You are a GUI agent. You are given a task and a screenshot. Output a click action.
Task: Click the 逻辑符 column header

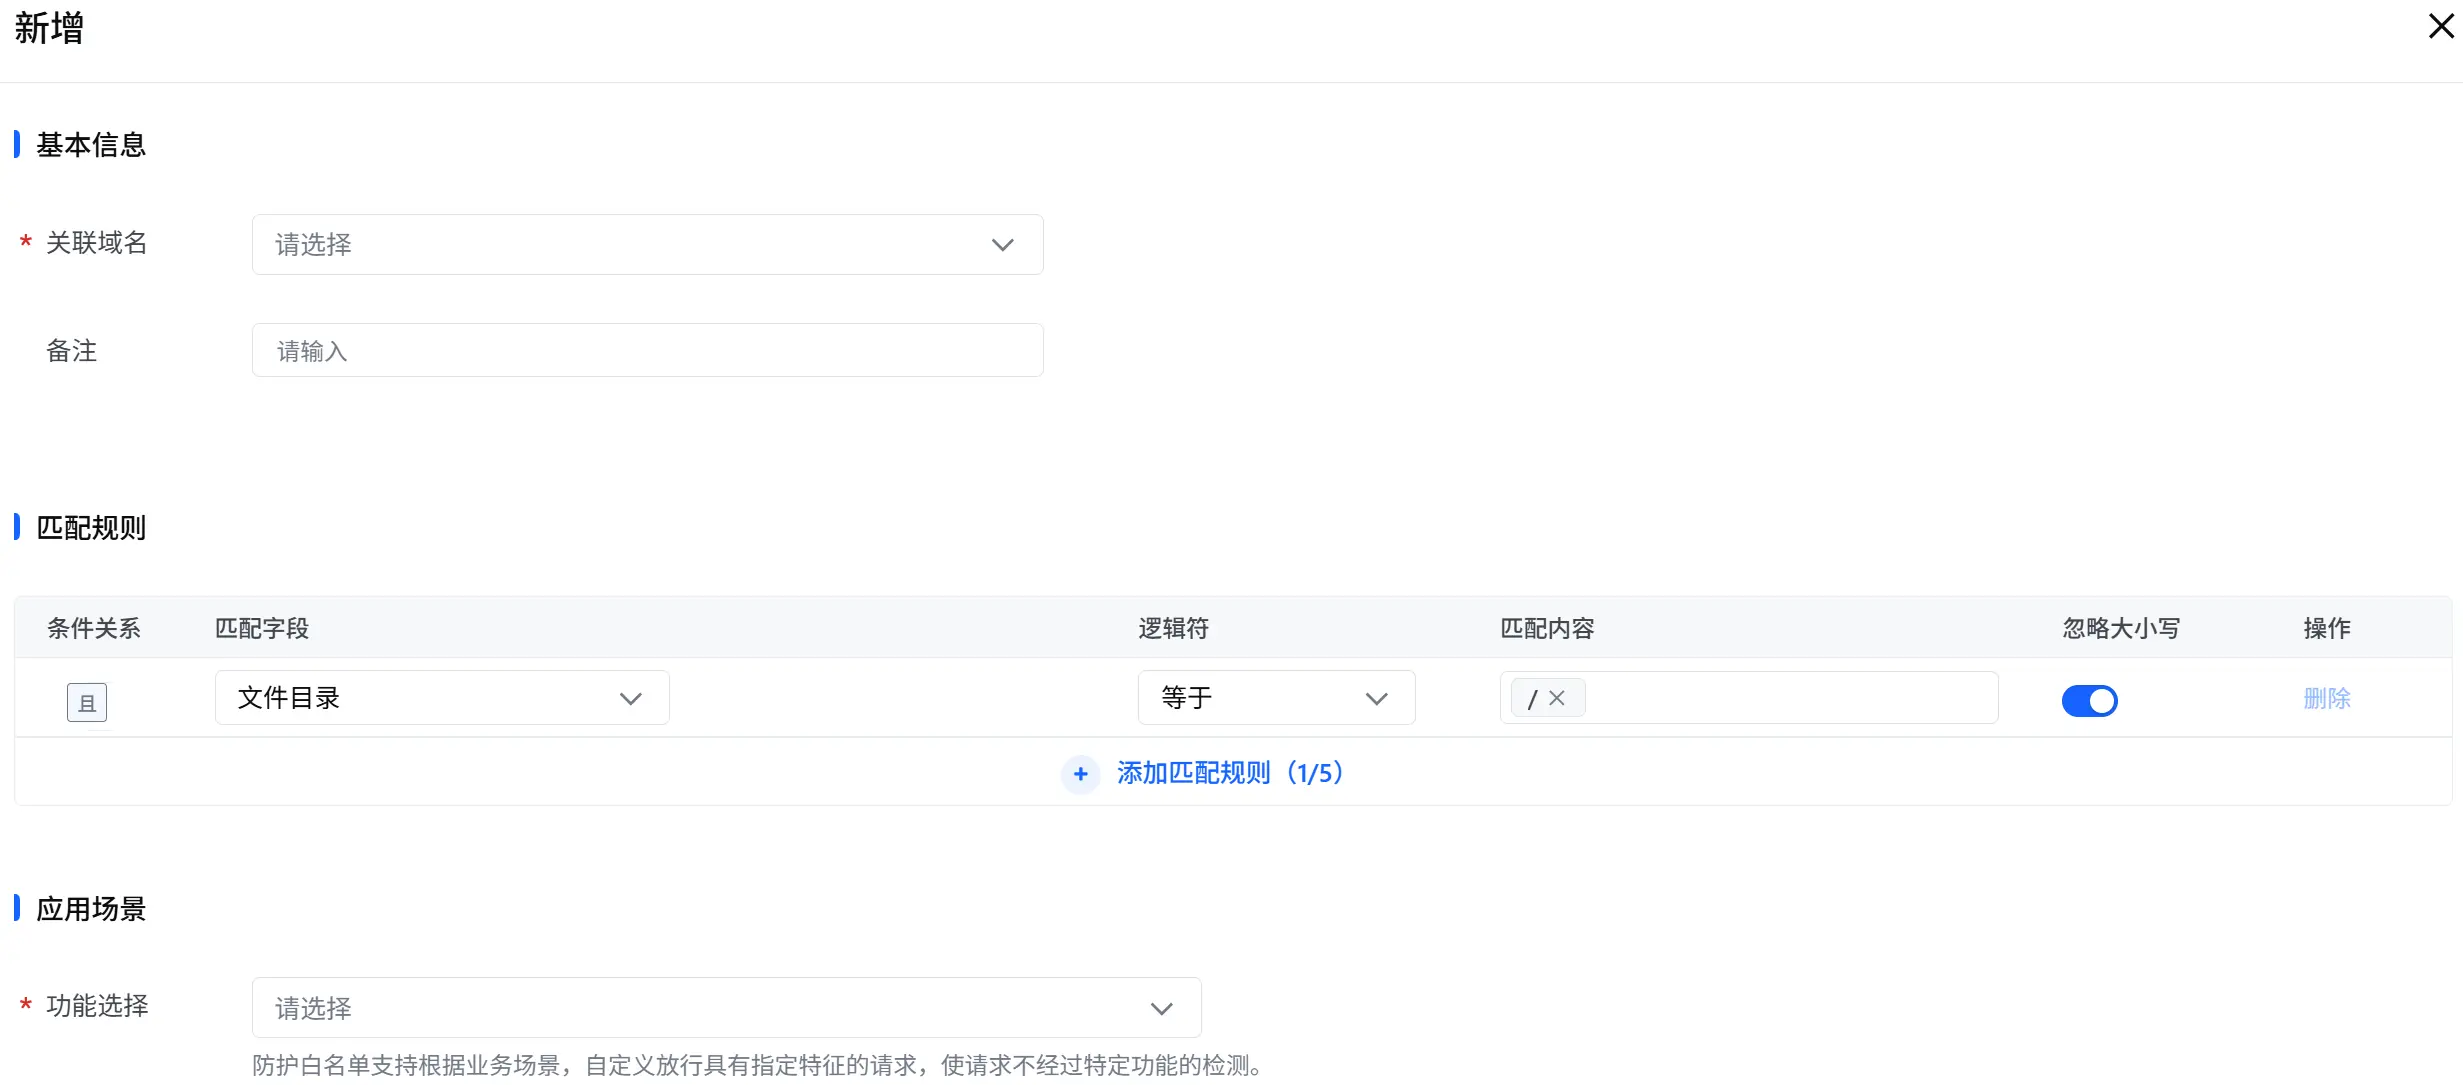click(1174, 628)
